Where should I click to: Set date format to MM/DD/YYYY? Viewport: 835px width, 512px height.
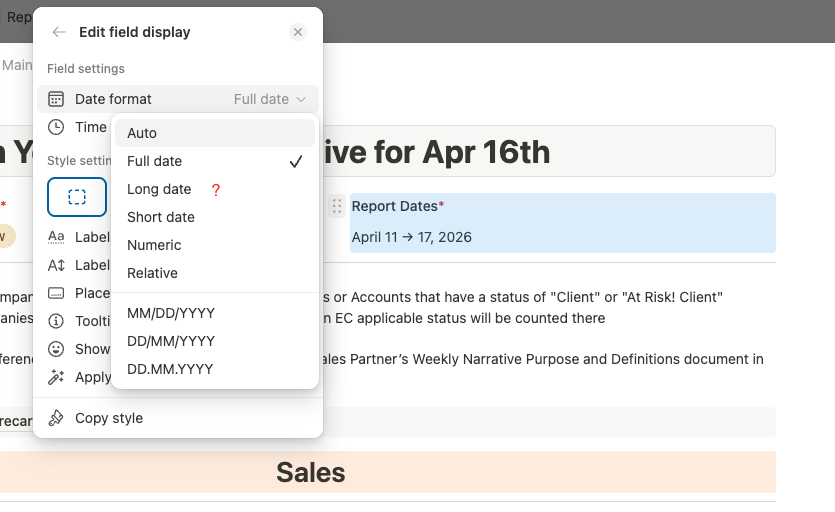click(x=171, y=313)
